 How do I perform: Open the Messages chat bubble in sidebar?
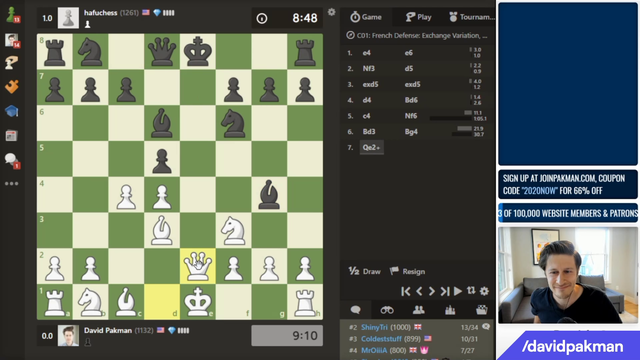click(11, 160)
